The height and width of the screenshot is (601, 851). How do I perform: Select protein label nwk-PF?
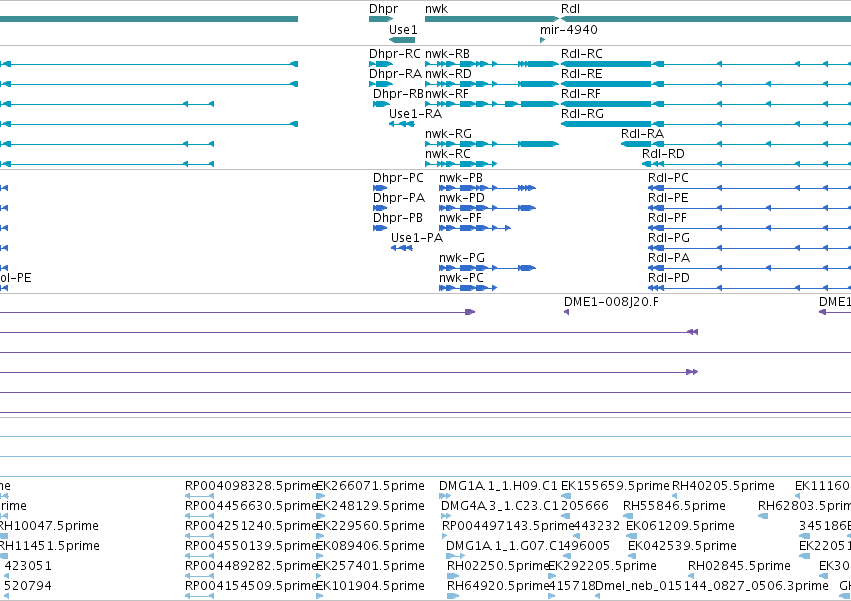[460, 218]
